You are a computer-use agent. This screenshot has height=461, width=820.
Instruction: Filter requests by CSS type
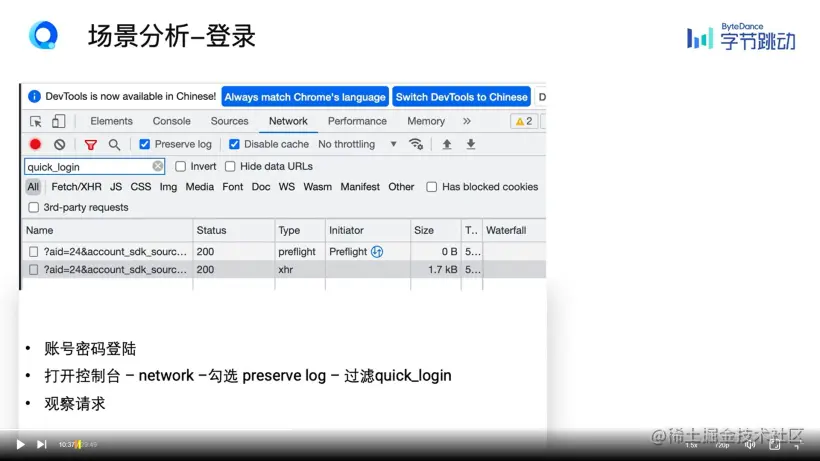tap(141, 187)
